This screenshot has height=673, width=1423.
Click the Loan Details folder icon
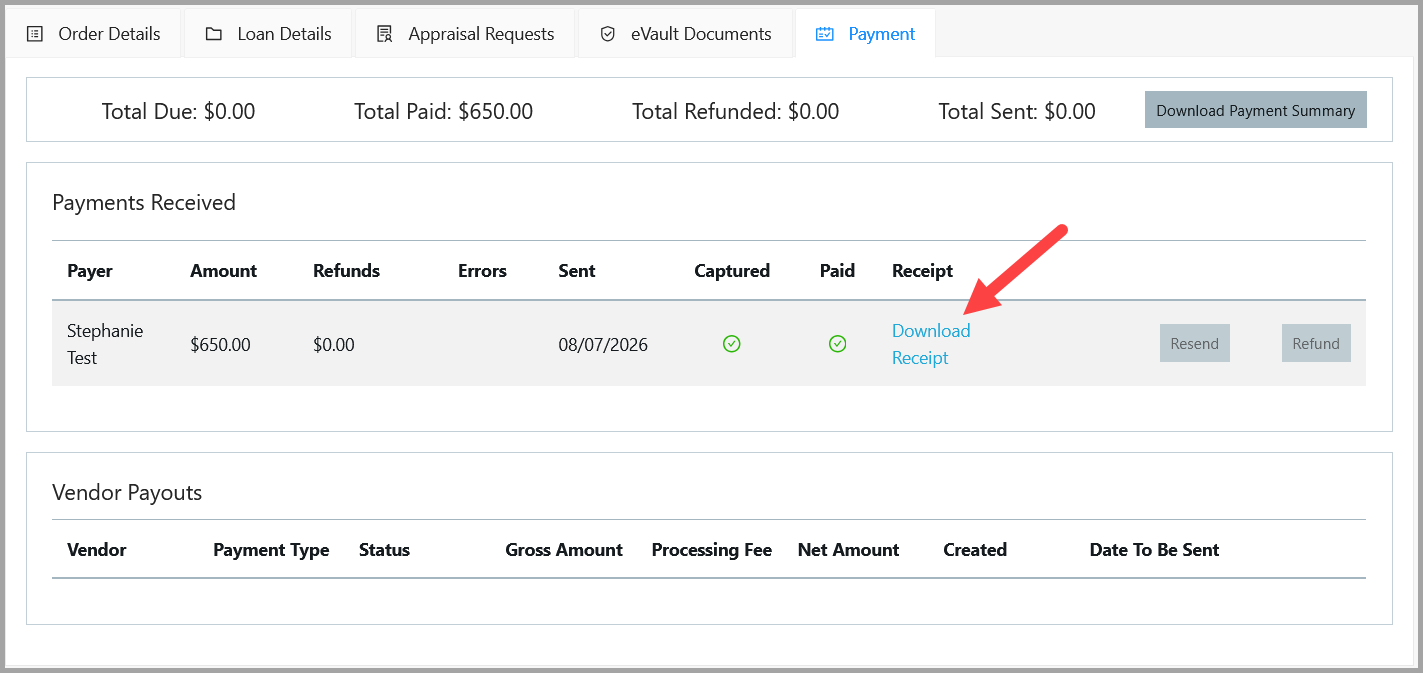(214, 34)
